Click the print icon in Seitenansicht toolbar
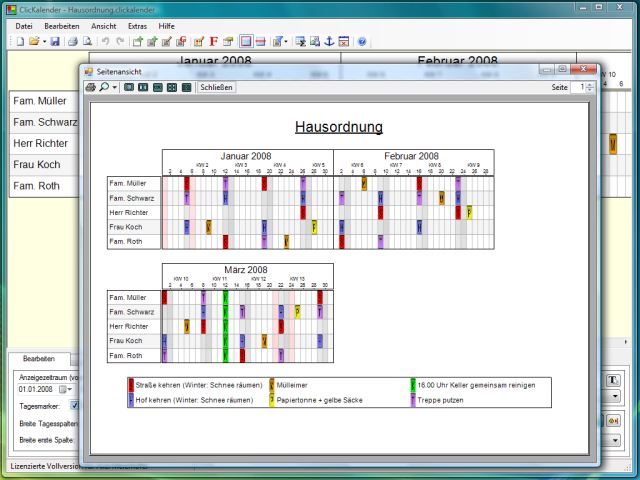This screenshot has width=640, height=480. 89,87
